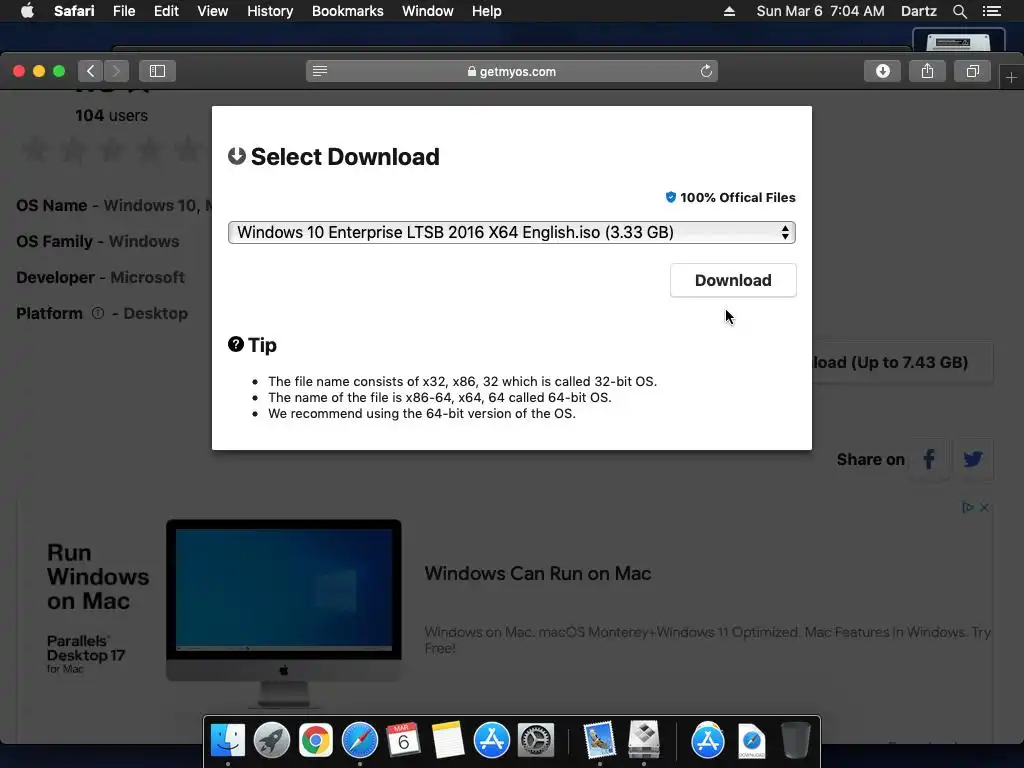The width and height of the screenshot is (1024, 768).
Task: Open the Edit menu
Action: (x=166, y=11)
